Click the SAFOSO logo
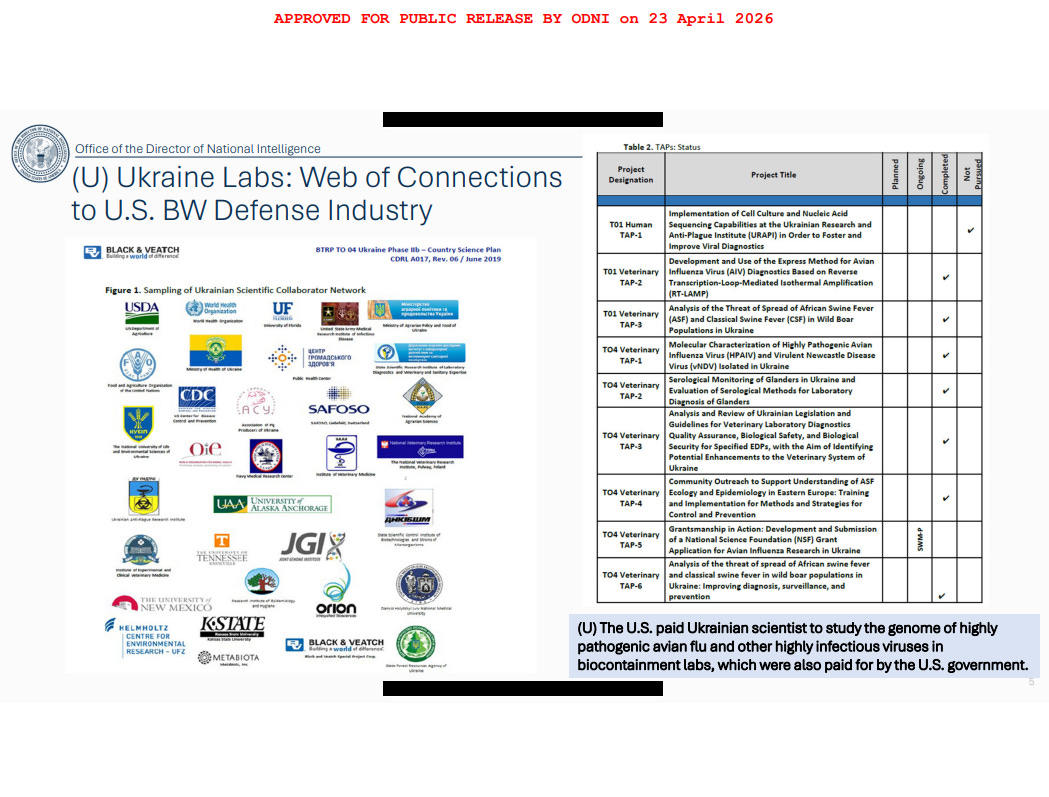Viewport: 1049px width, 797px height. click(339, 403)
